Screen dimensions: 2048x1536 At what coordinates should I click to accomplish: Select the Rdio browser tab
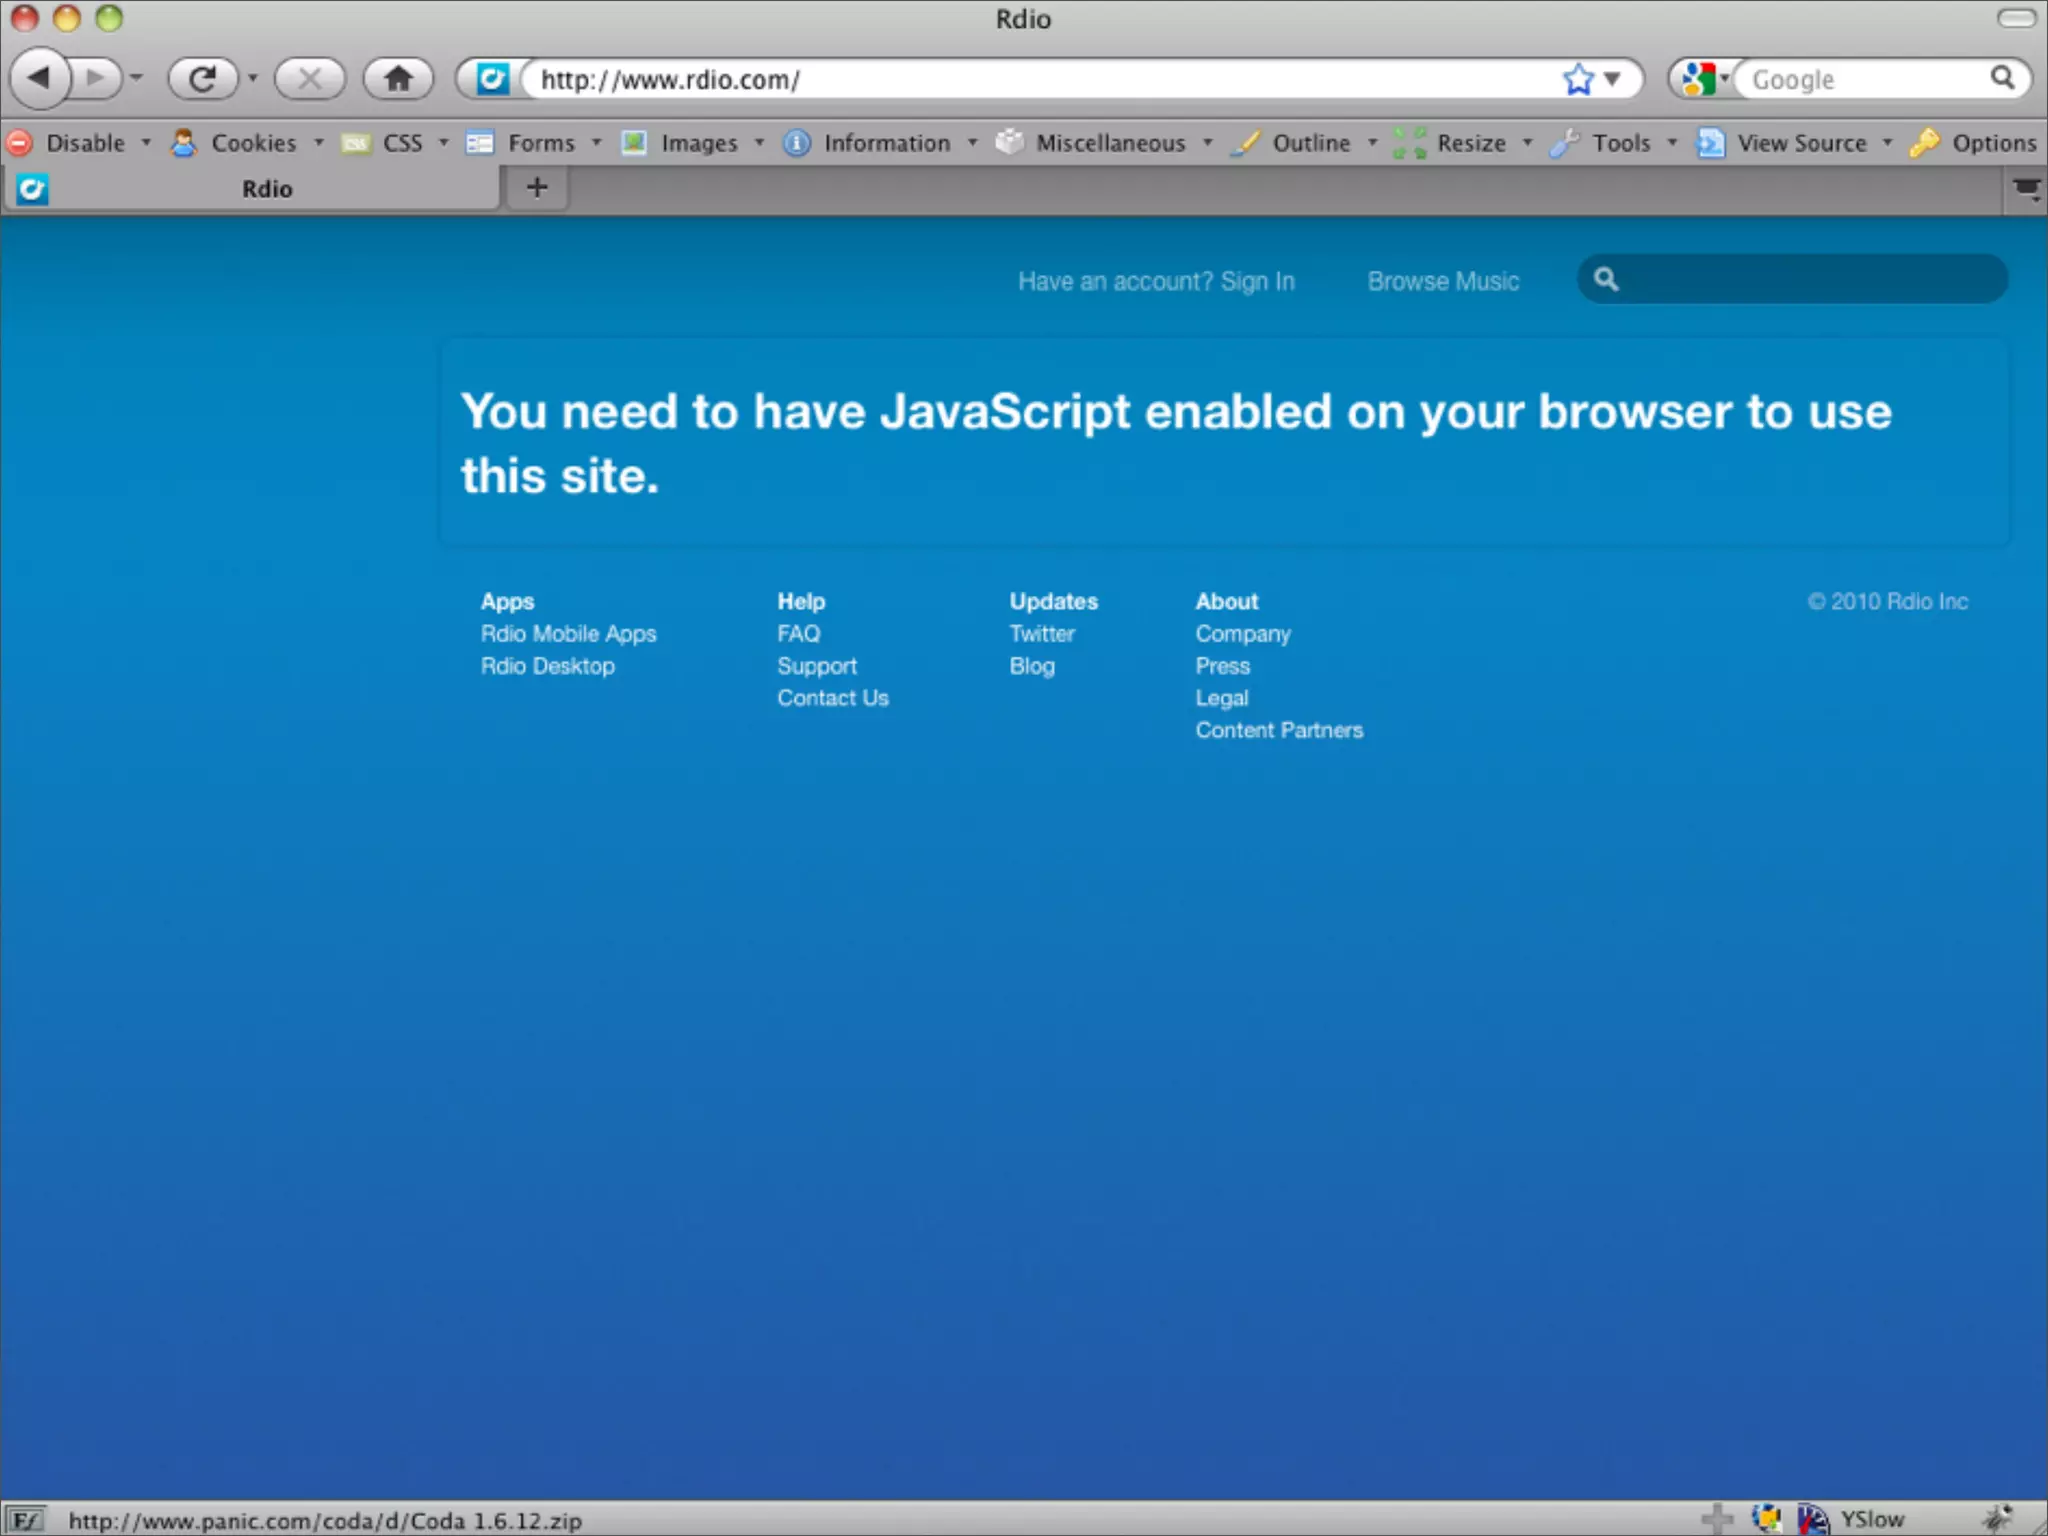click(x=266, y=189)
